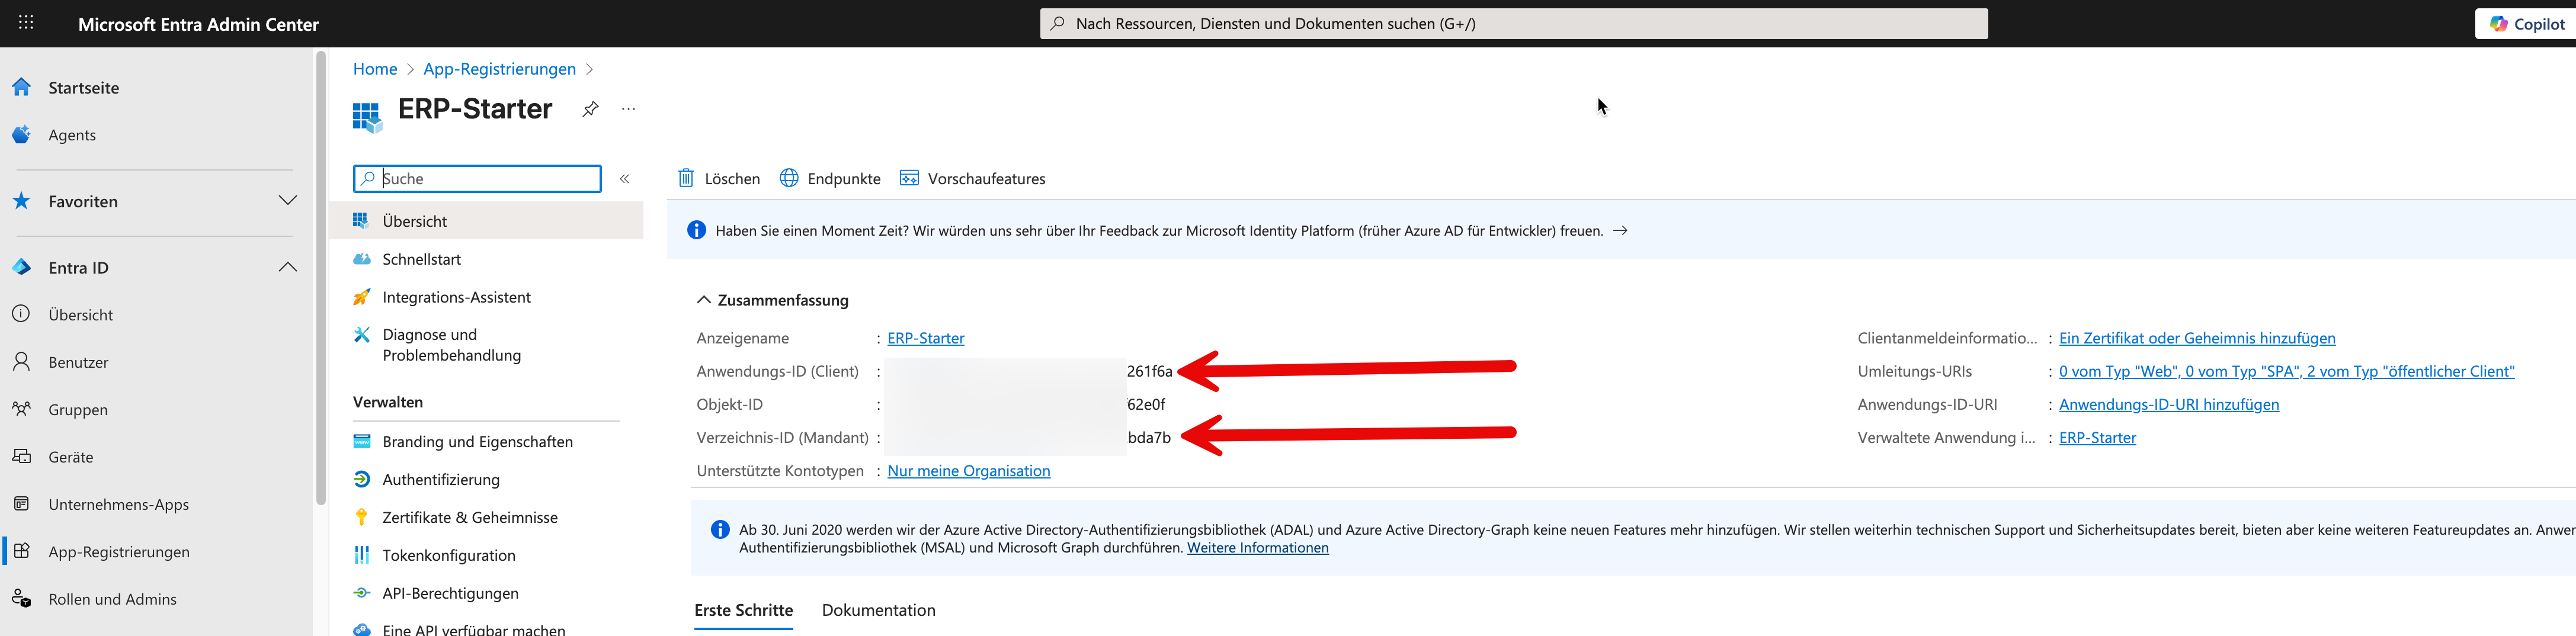2576x636 pixels.
Task: Open the app launcher waffle icon
Action: click(x=26, y=23)
